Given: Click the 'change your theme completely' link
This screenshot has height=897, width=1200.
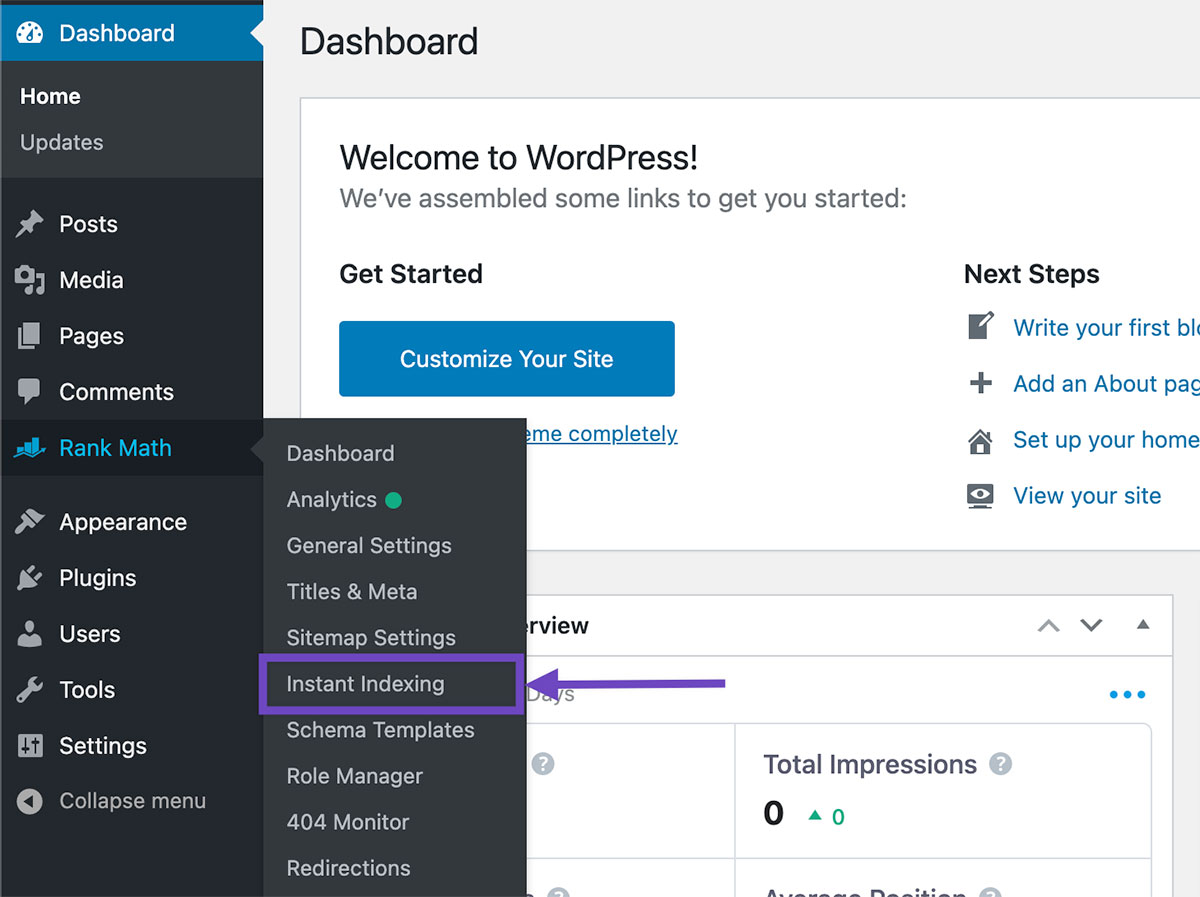Looking at the screenshot, I should pyautogui.click(x=602, y=434).
